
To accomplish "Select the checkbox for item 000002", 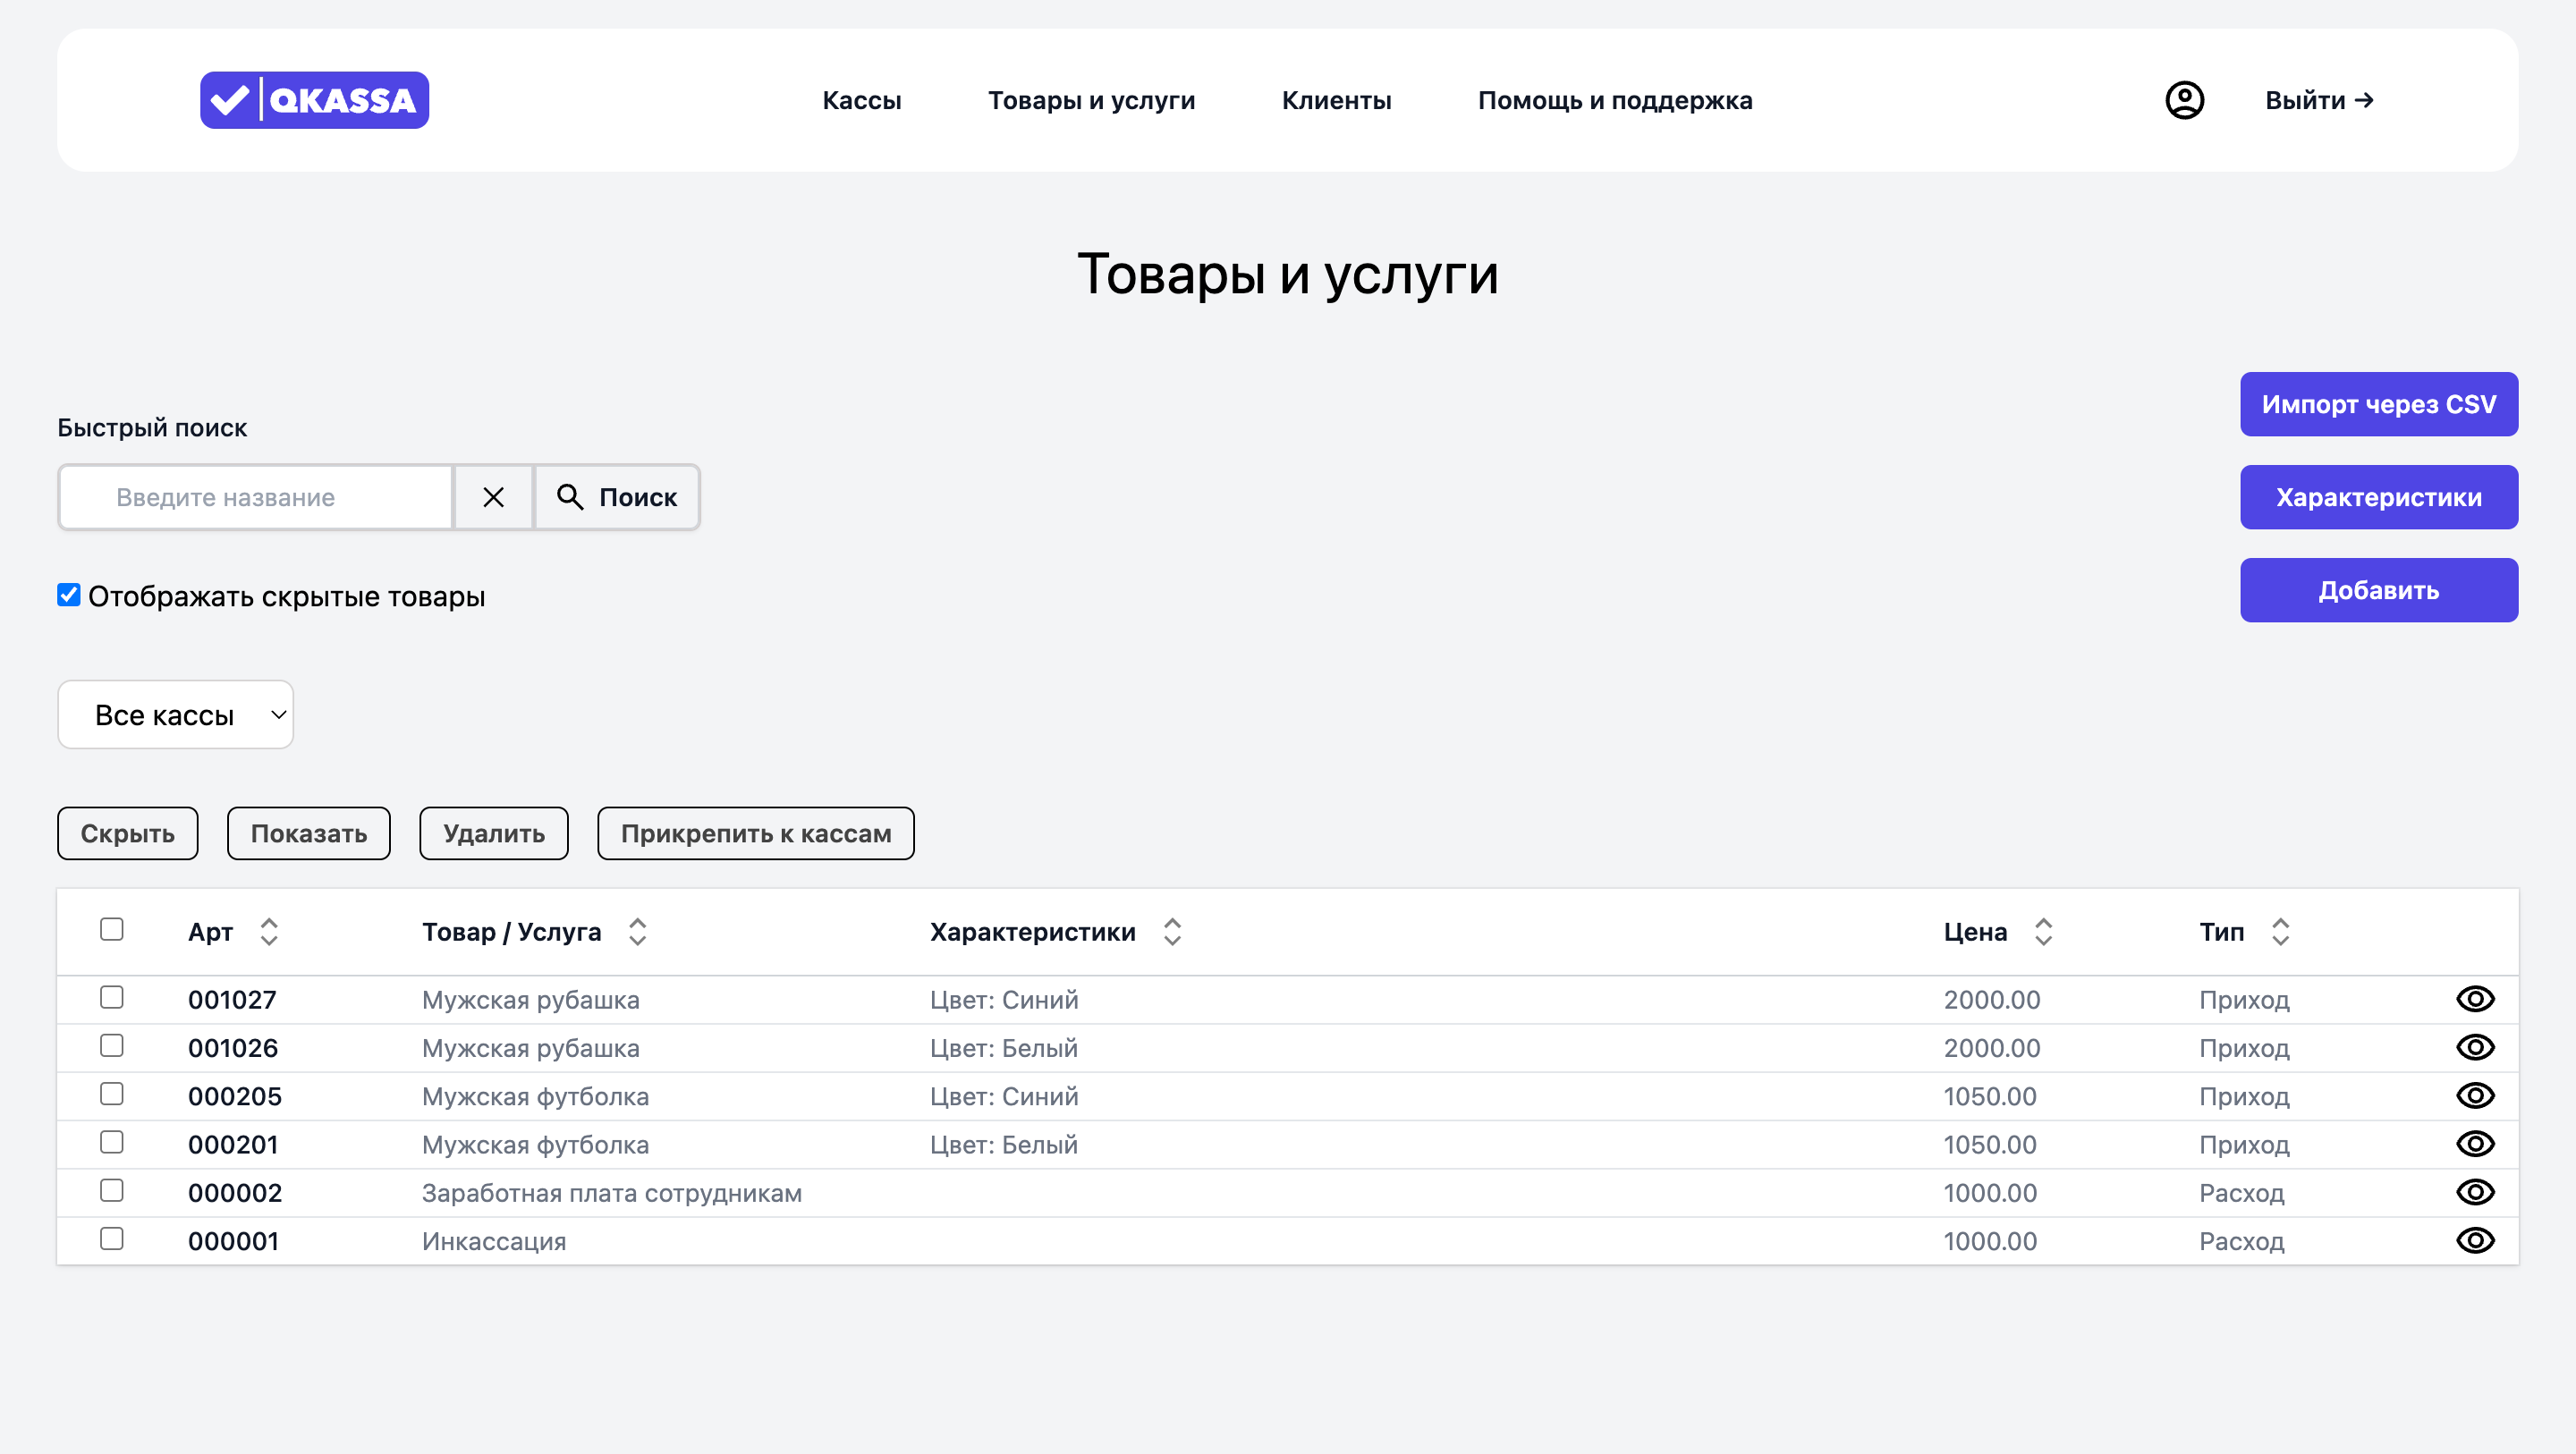I will (x=112, y=1190).
